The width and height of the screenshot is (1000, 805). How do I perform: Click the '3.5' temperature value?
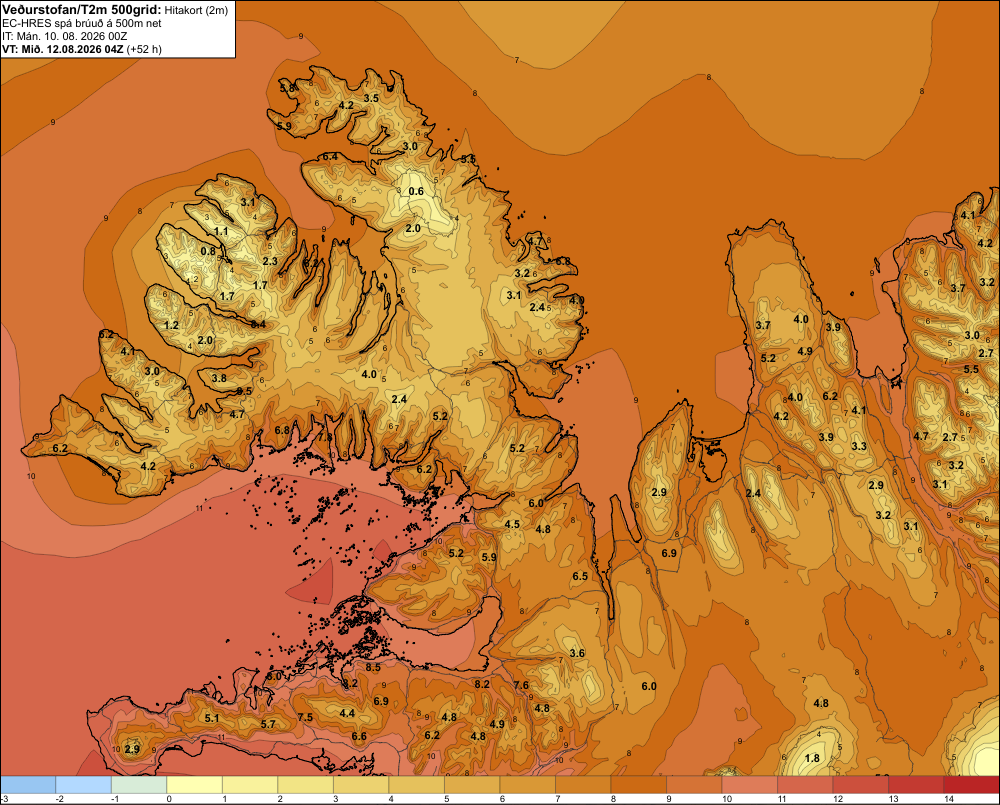[371, 98]
